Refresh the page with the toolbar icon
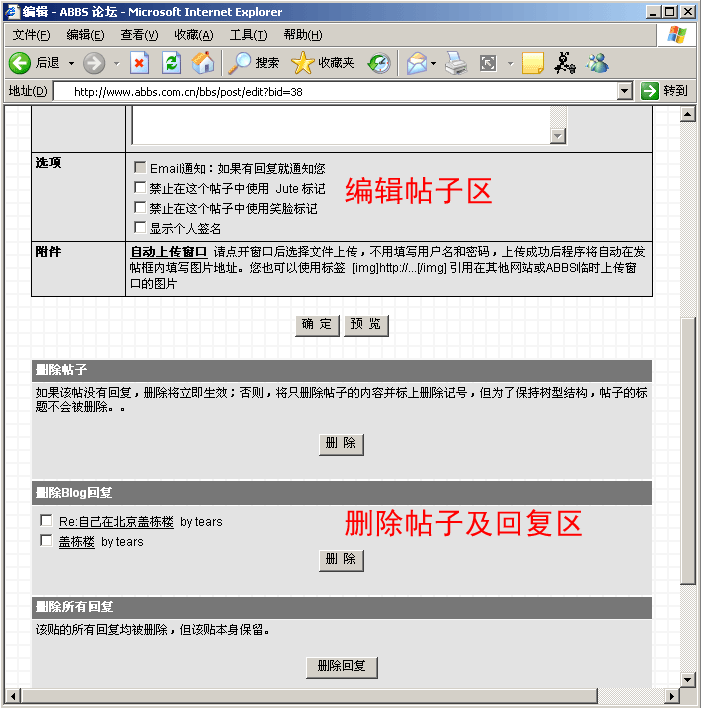 point(171,63)
